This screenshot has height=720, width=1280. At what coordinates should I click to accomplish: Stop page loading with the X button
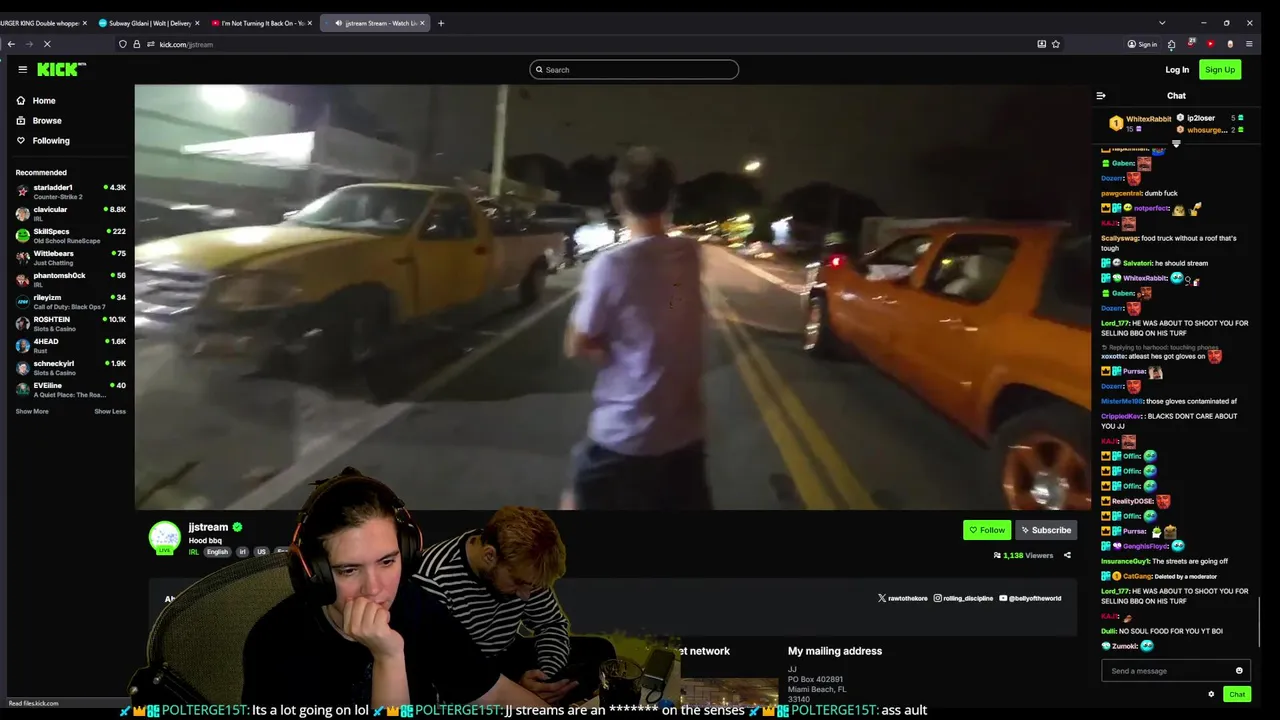pyautogui.click(x=47, y=44)
